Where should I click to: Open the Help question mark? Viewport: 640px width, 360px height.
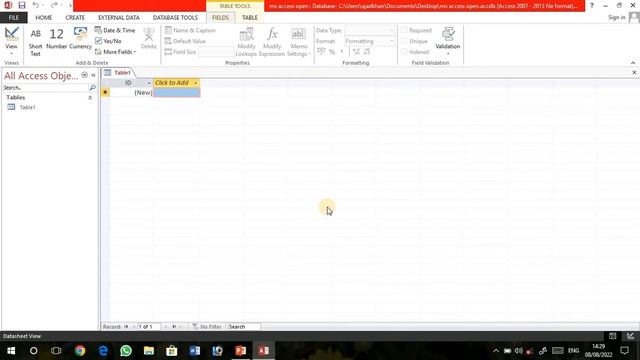tap(591, 5)
